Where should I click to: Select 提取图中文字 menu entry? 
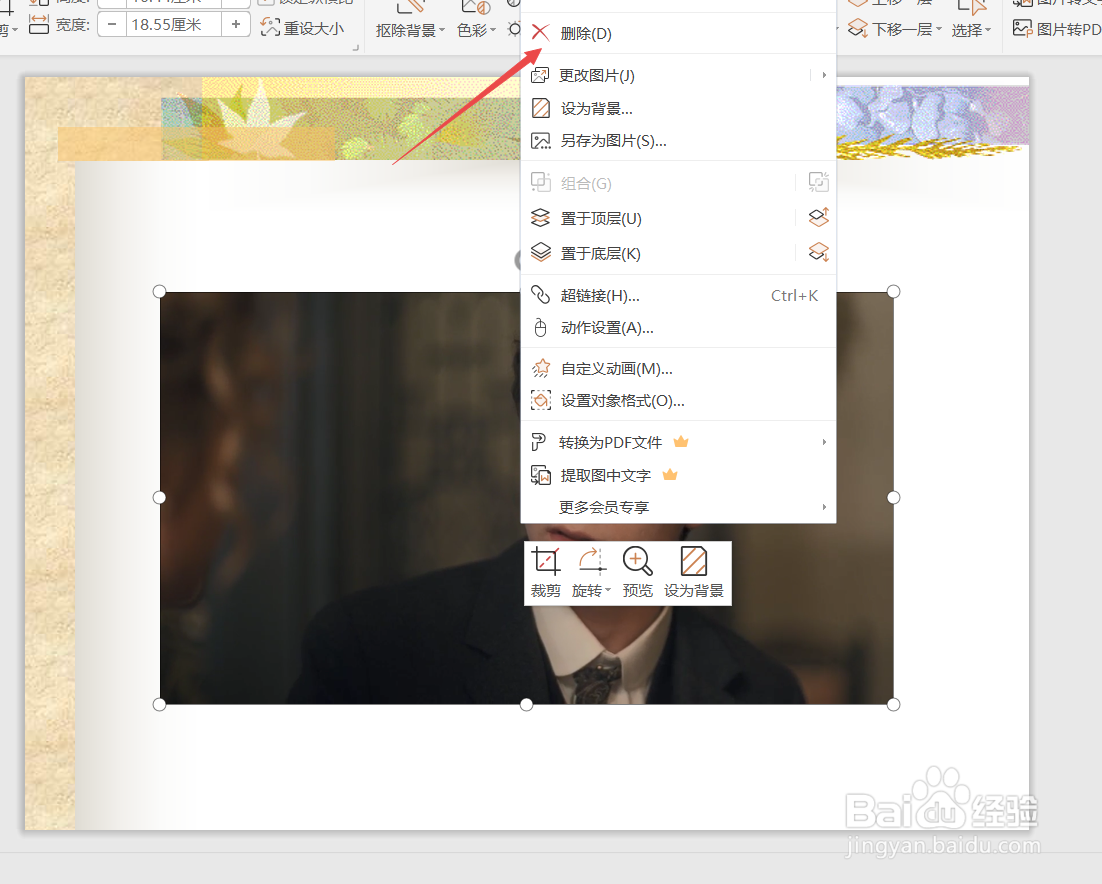click(x=678, y=475)
